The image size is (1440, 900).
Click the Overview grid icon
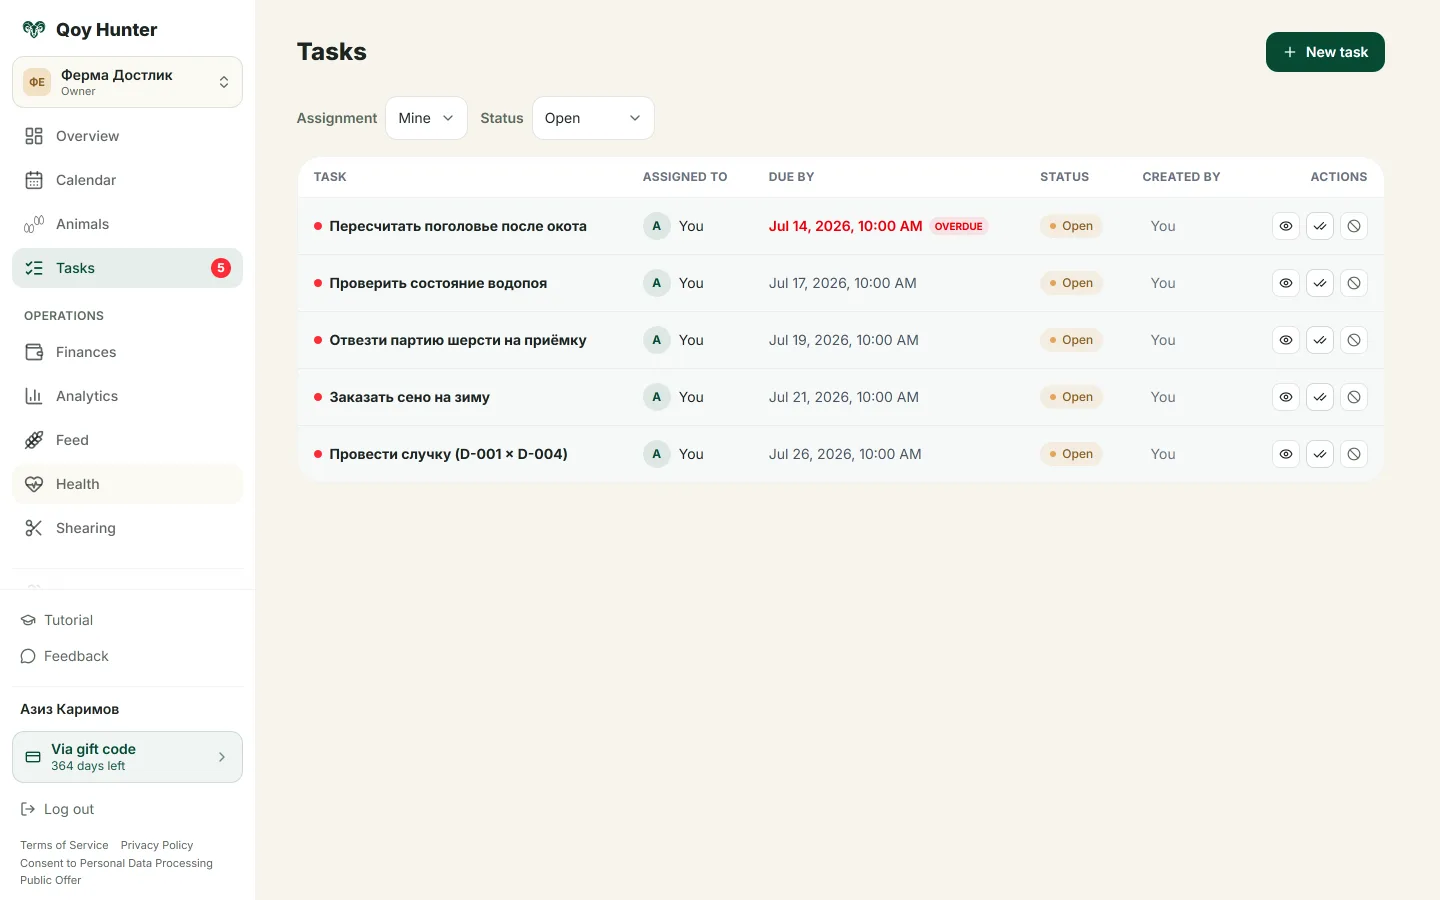(x=34, y=136)
